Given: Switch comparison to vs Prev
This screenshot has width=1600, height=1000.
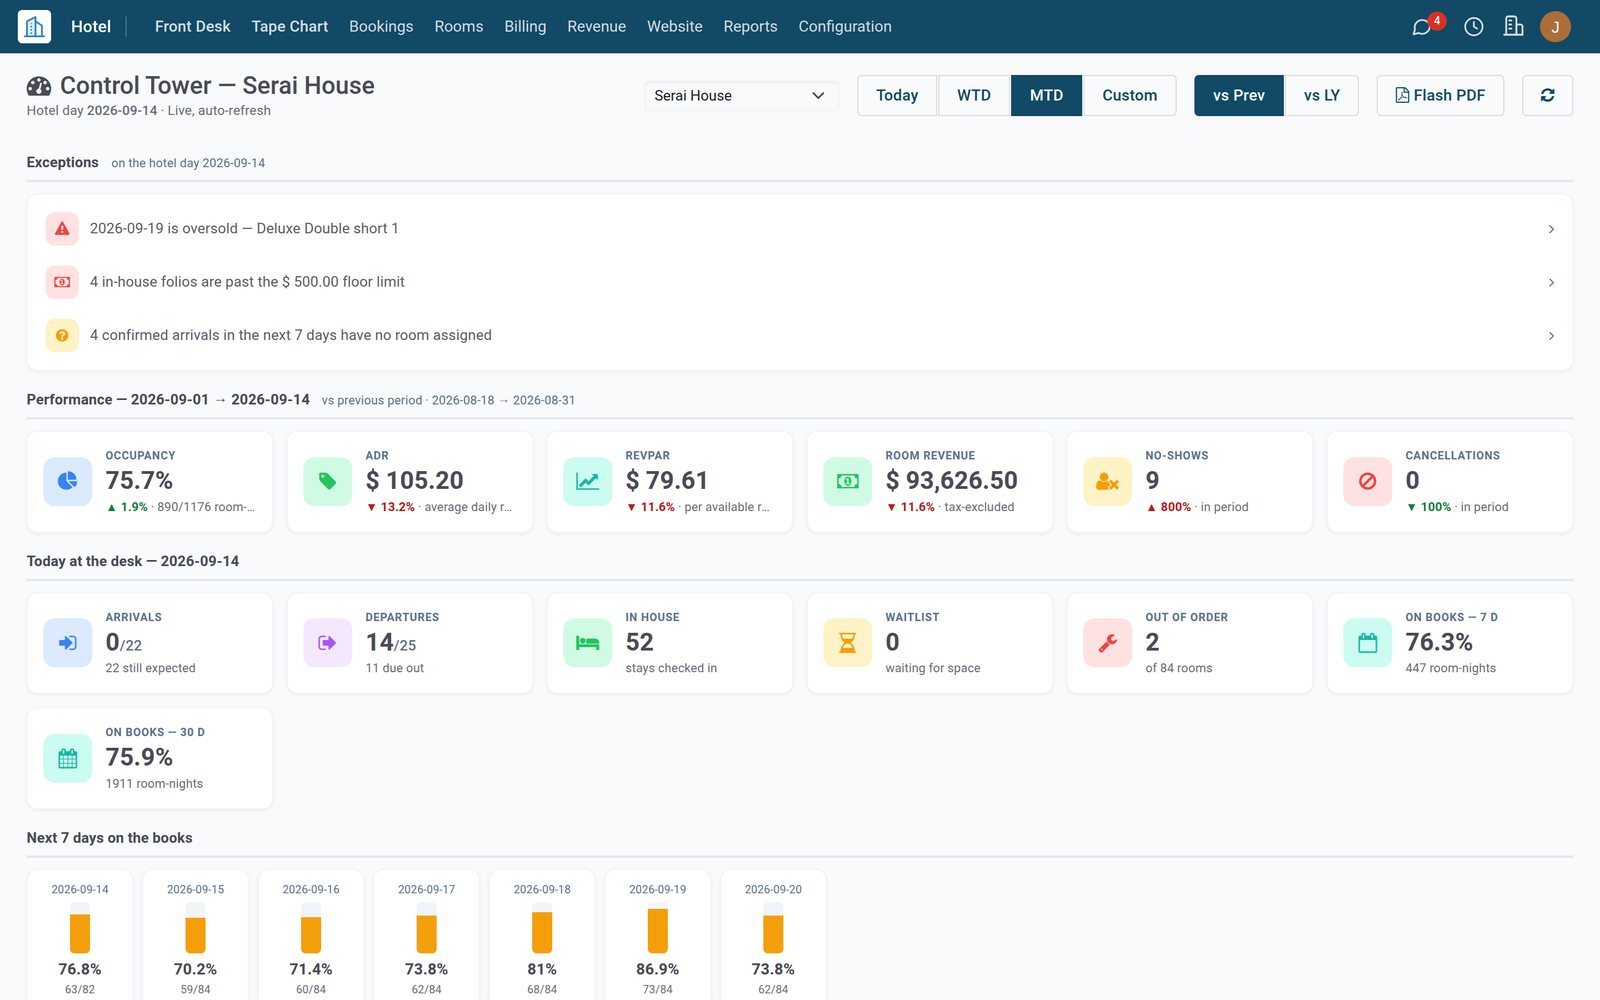Looking at the screenshot, I should [x=1239, y=95].
